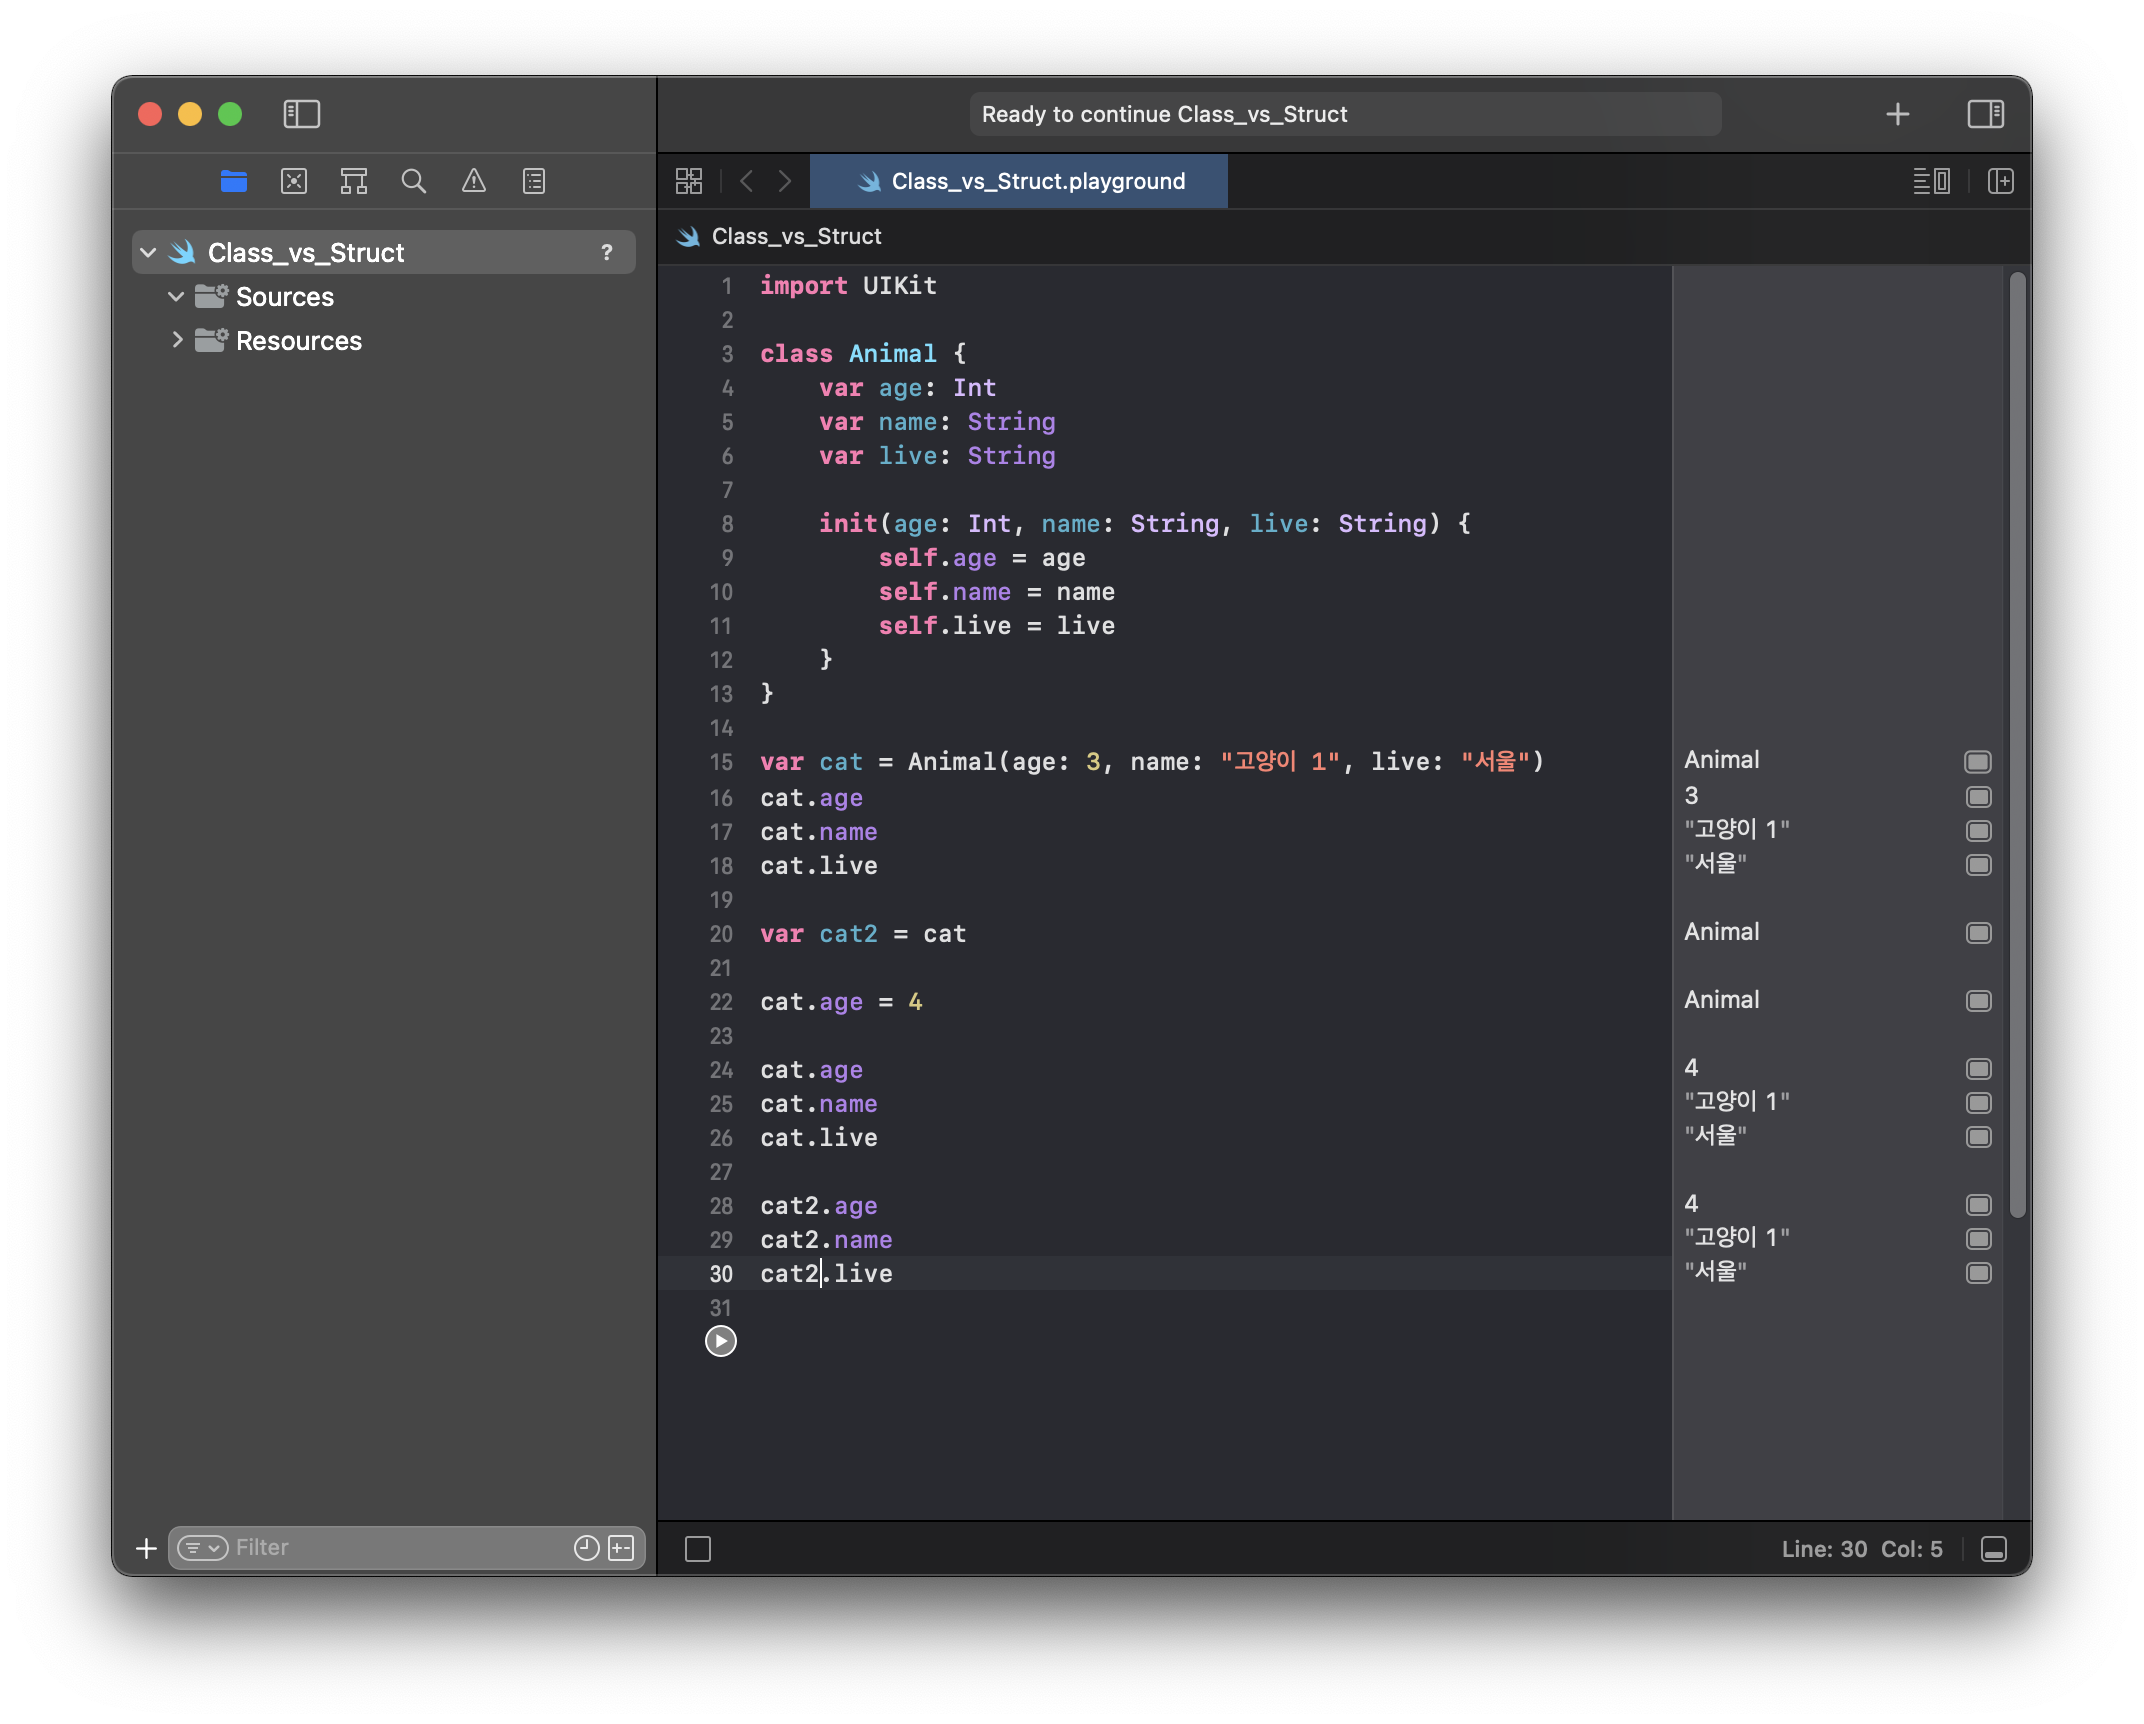Image resolution: width=2144 pixels, height=1724 pixels.
Task: Toggle the right inspector panel
Action: (x=1985, y=114)
